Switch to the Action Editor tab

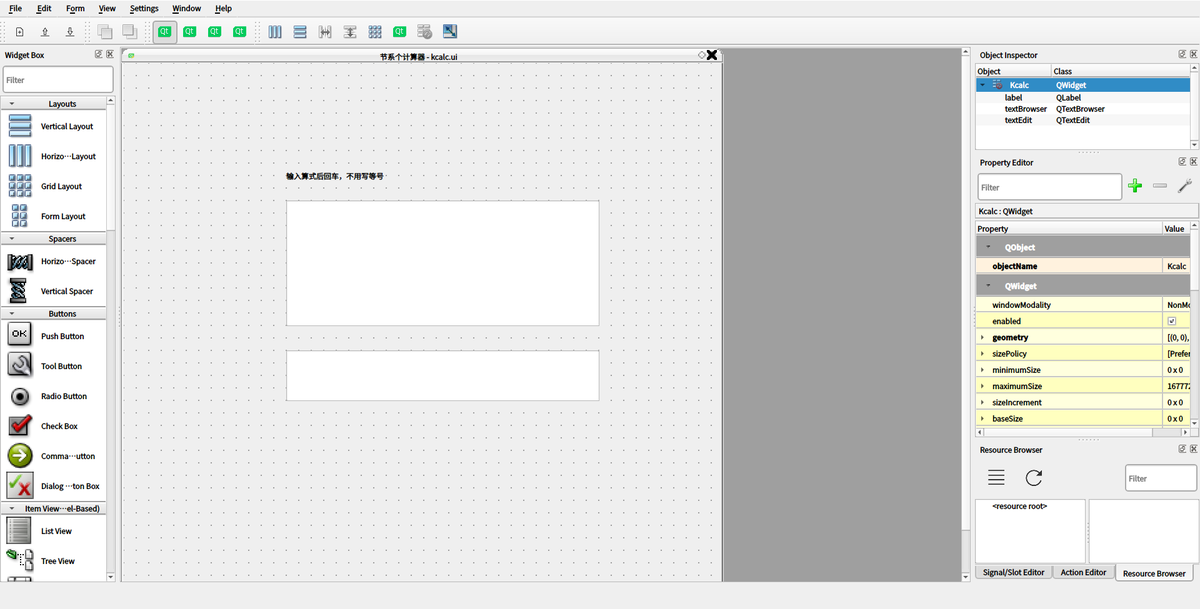pos(1083,572)
